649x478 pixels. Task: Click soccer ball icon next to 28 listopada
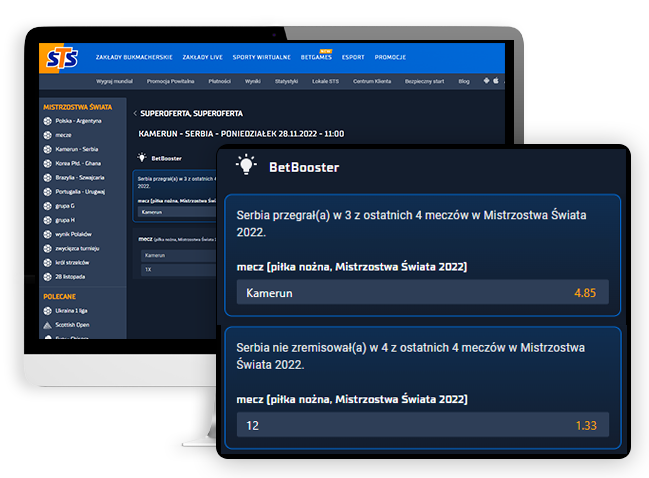[48, 277]
